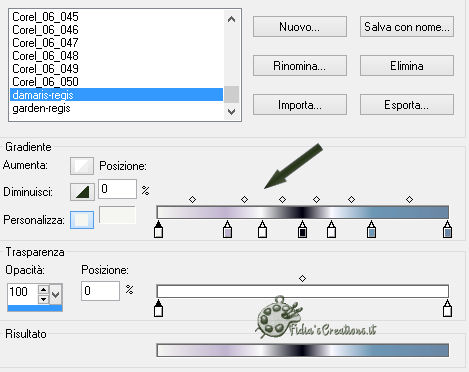The image size is (469, 372).
Task: Click the Diminuisci background swatch icon
Action: (x=82, y=192)
